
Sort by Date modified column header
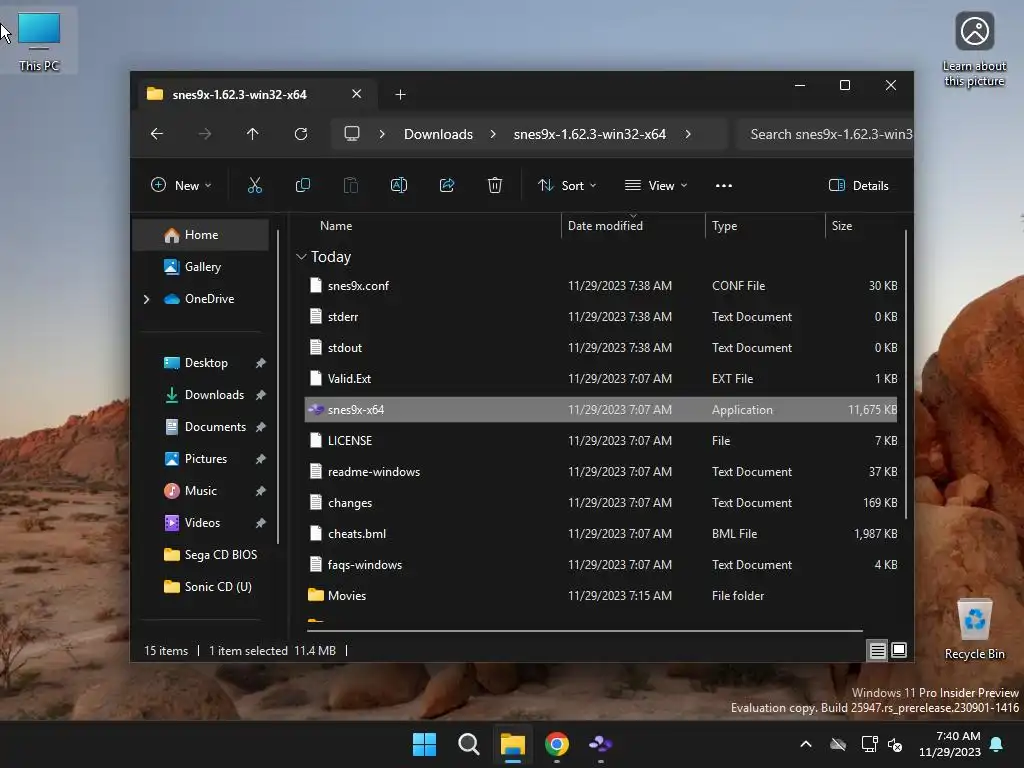pos(633,226)
